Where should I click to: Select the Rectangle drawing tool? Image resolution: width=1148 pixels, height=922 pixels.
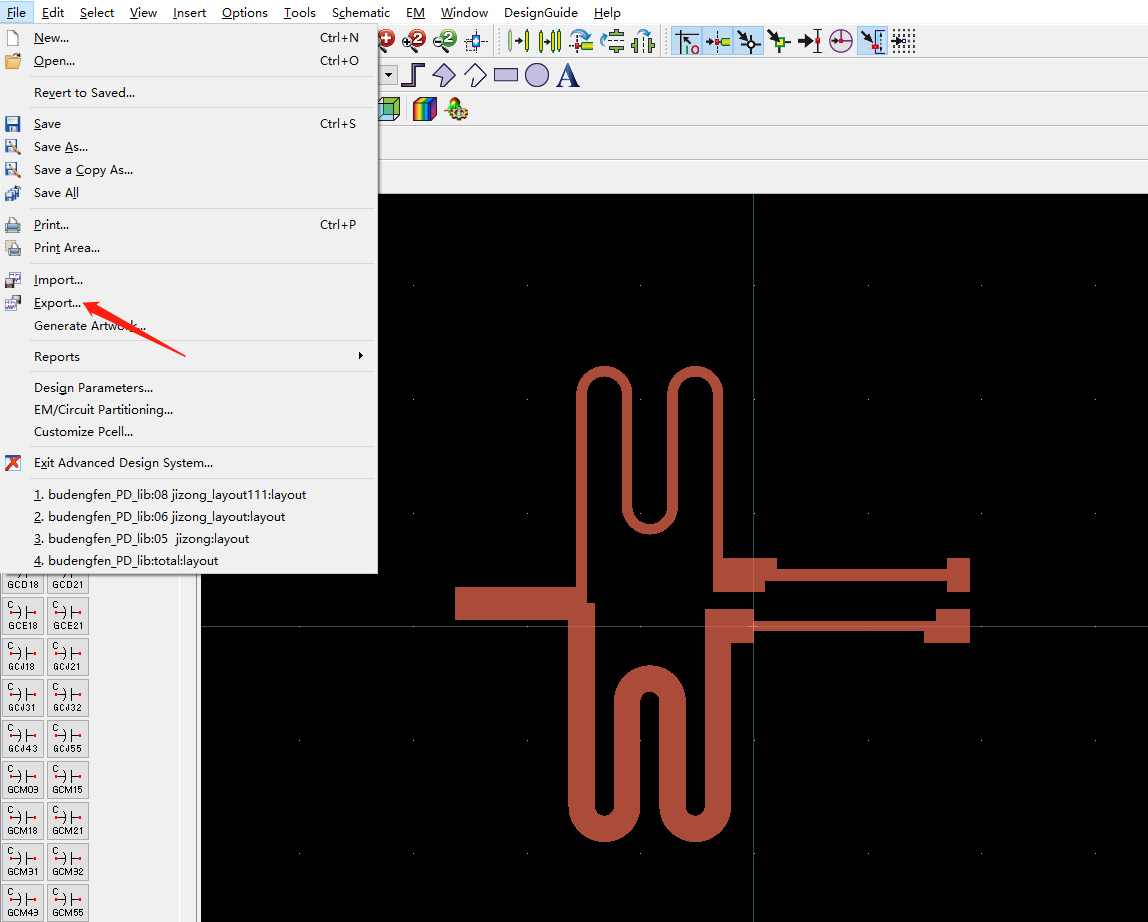click(x=506, y=75)
